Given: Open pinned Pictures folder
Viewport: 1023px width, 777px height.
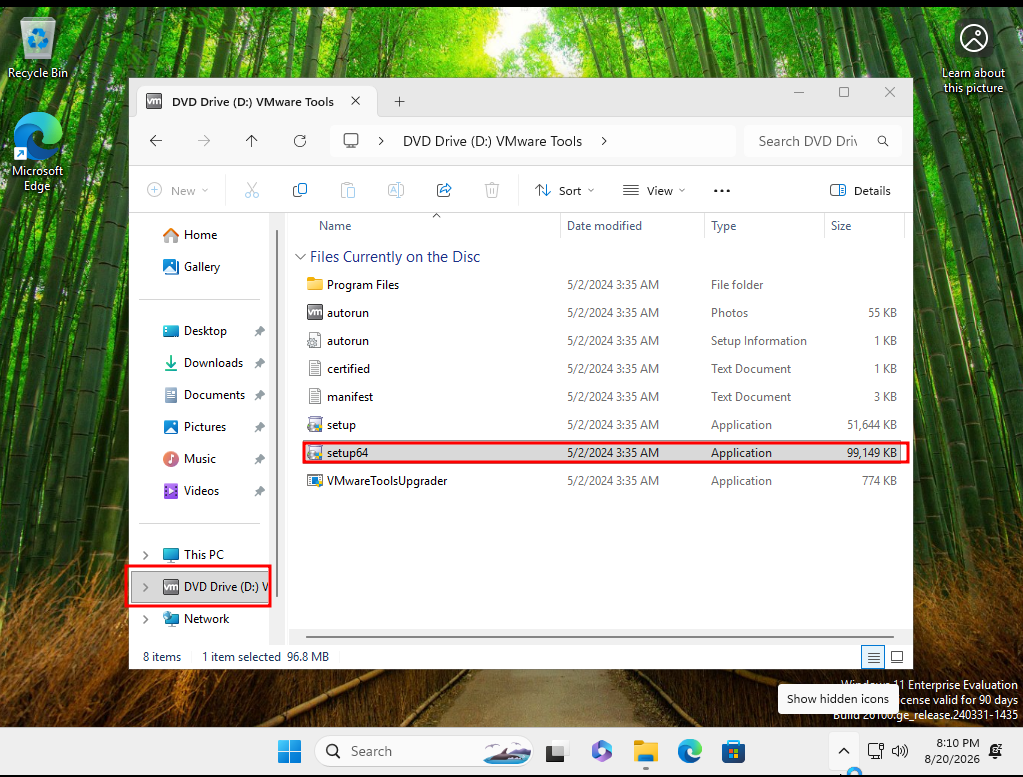Looking at the screenshot, I should 205,427.
